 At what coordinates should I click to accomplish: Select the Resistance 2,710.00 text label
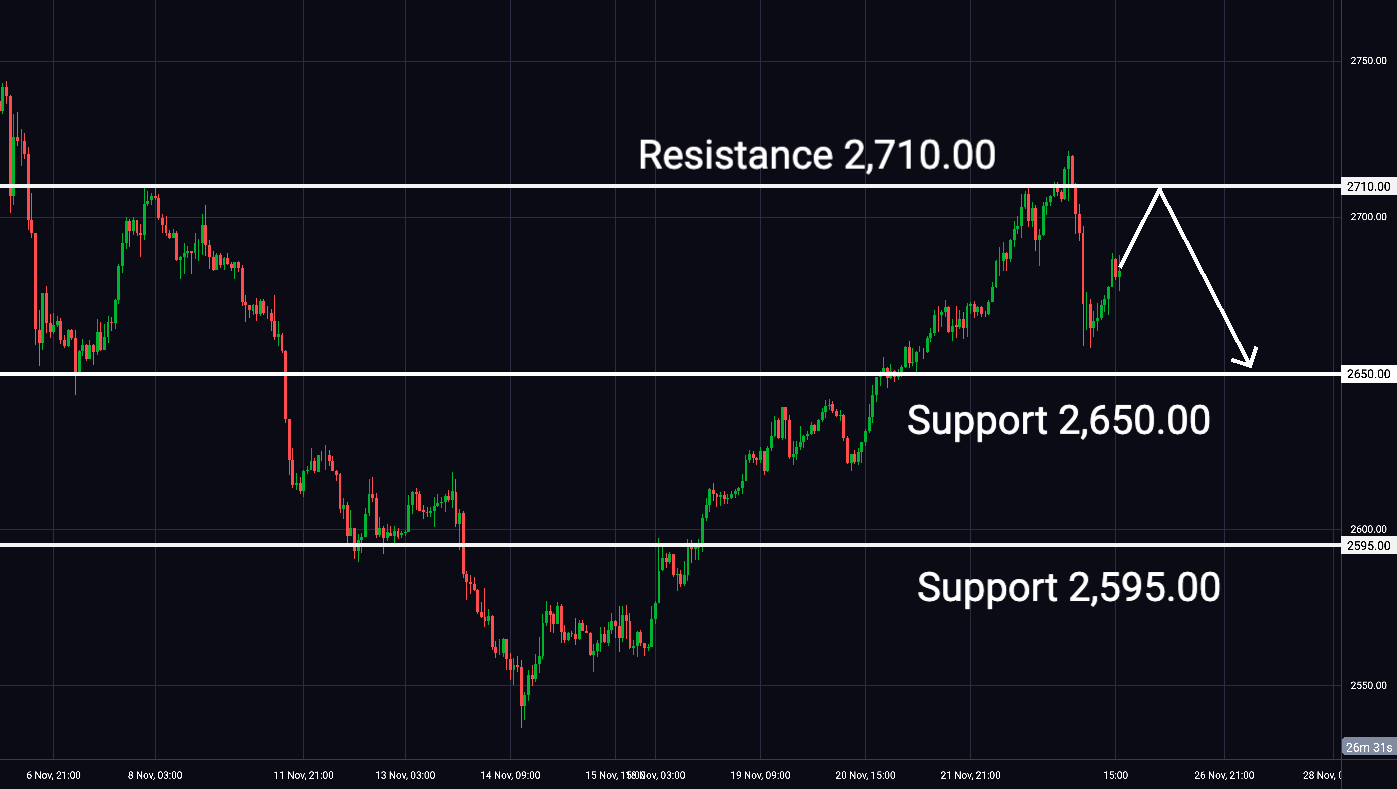(x=817, y=155)
